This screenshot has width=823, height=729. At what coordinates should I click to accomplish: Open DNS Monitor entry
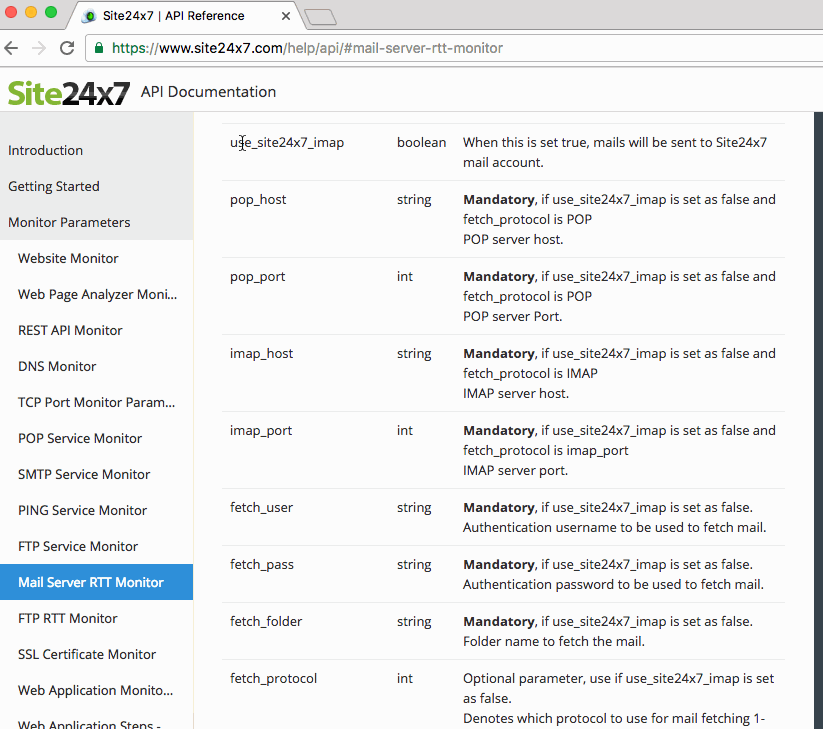click(57, 366)
